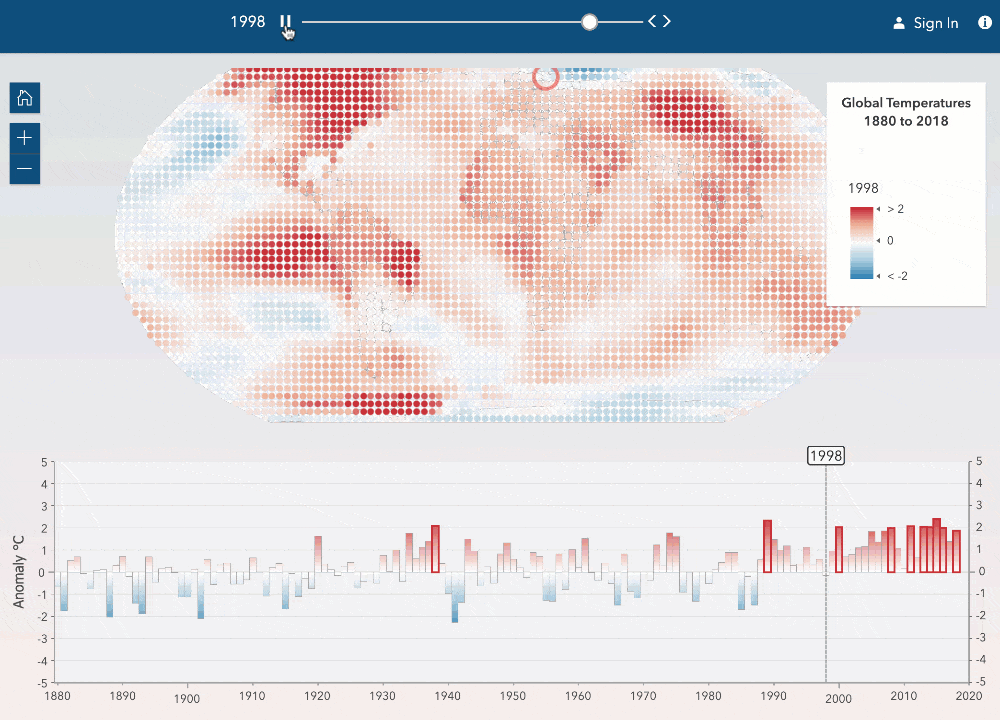Step back one year with the left chevron
Viewport: 1000px width, 720px height.
[x=650, y=19]
